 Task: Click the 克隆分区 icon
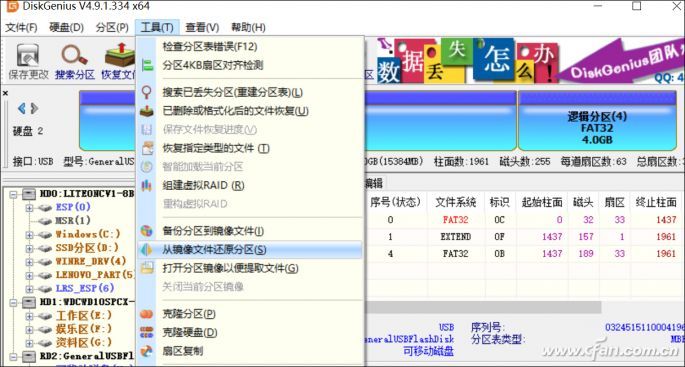pos(147,314)
